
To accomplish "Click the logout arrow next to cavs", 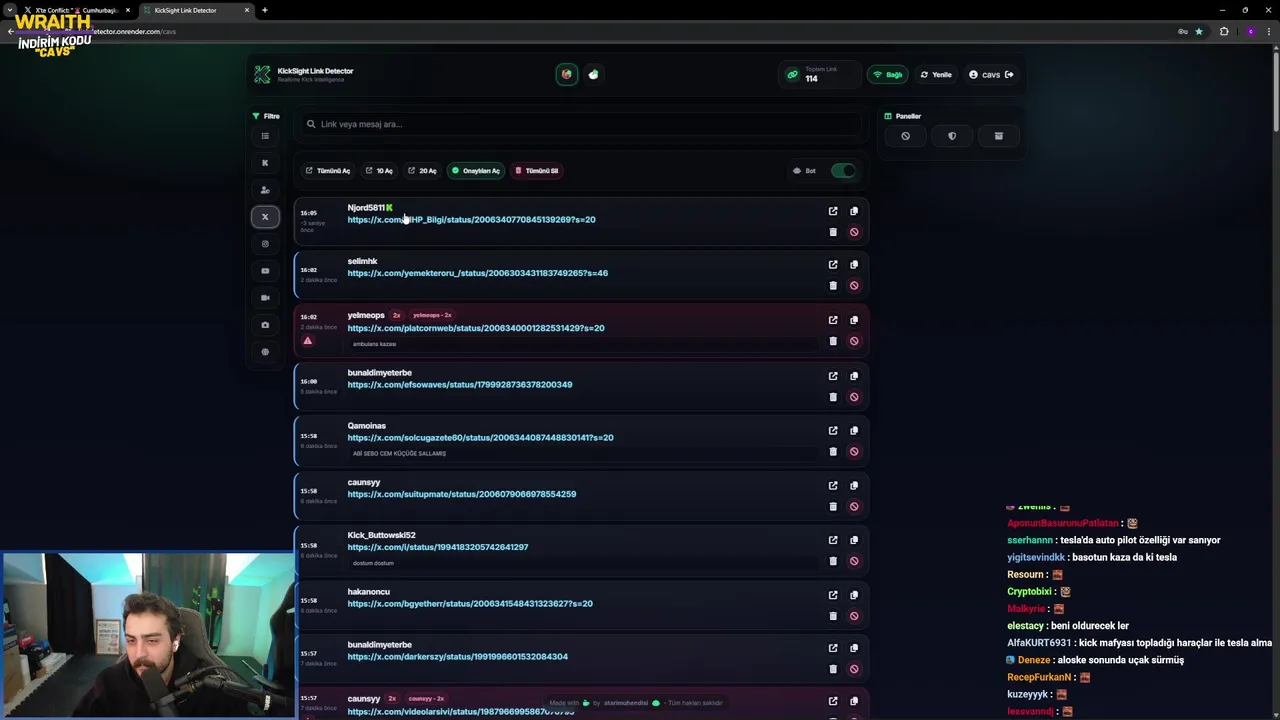I will 1009,74.
